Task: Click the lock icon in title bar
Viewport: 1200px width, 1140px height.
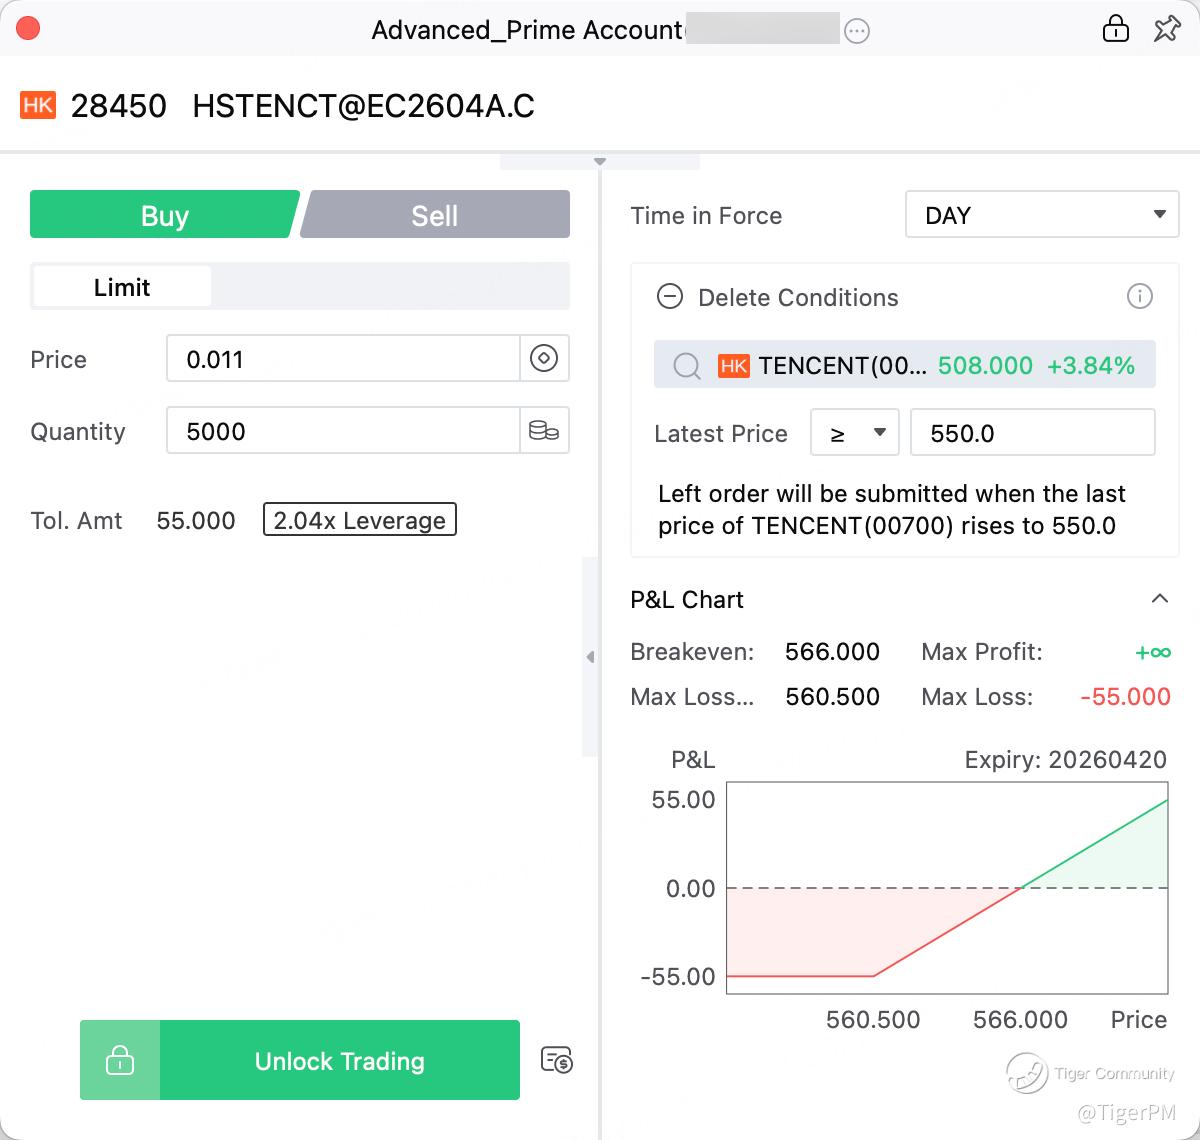Action: click(1115, 29)
